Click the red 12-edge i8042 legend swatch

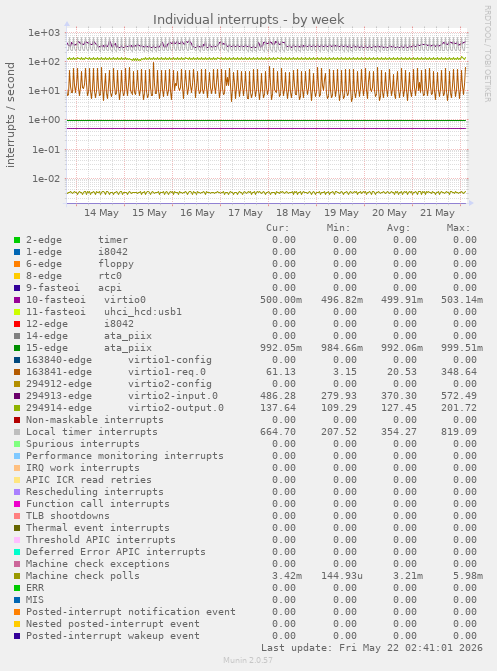click(17, 324)
